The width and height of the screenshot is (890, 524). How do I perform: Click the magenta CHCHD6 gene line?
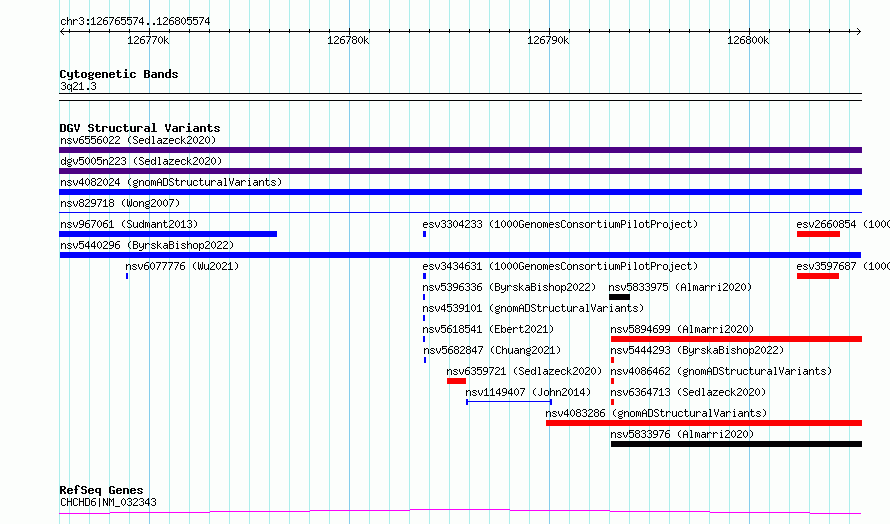pos(460,512)
